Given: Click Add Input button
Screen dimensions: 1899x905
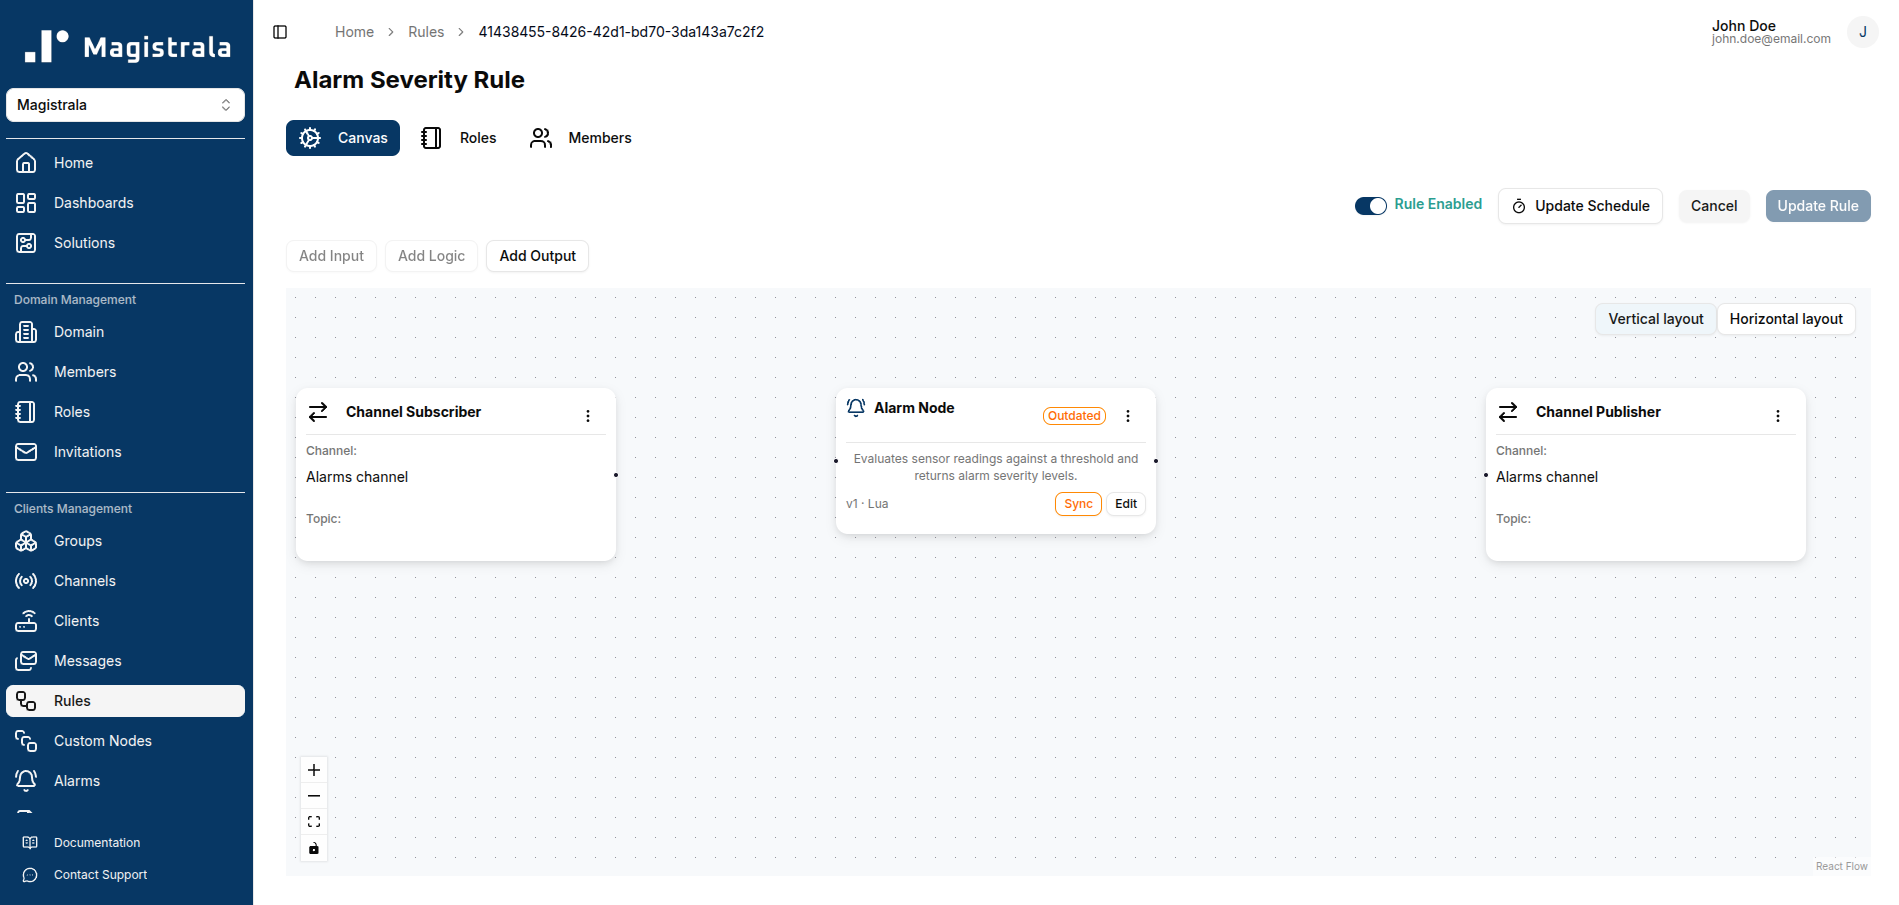Looking at the screenshot, I should point(331,256).
